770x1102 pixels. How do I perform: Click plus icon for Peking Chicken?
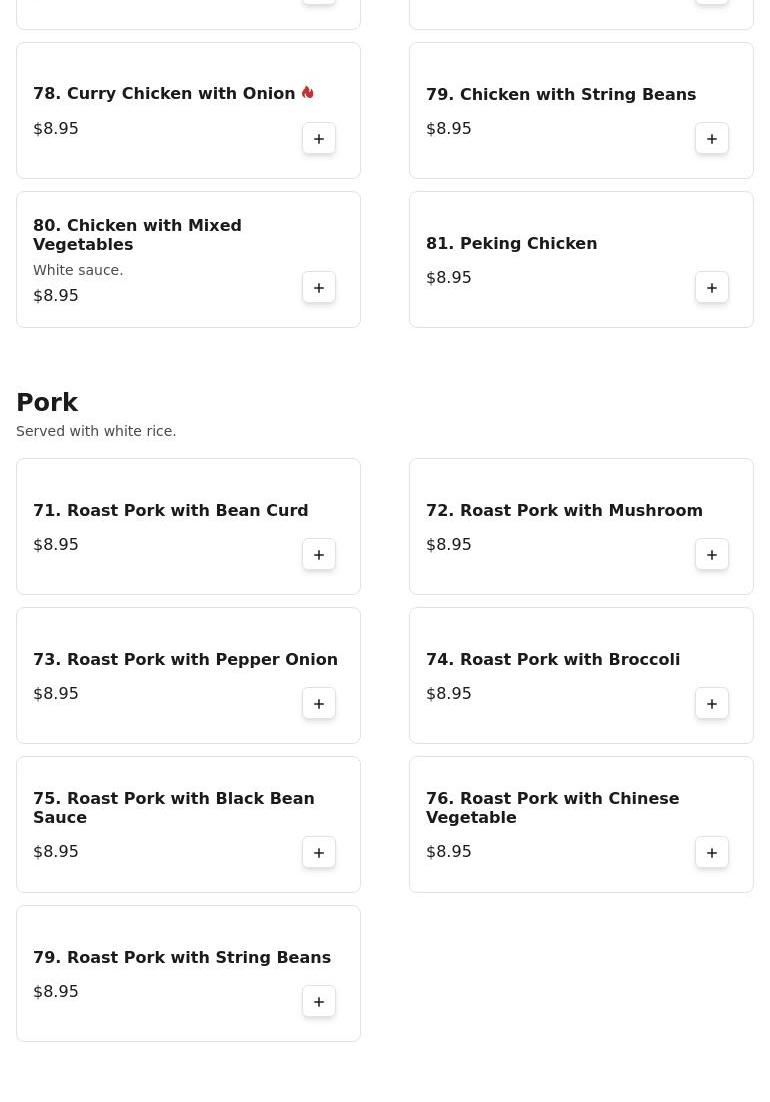tap(712, 287)
